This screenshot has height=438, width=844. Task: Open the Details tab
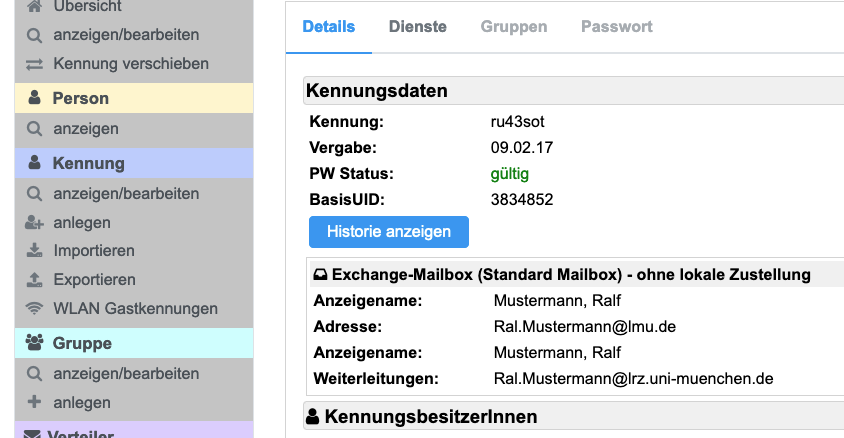328,27
